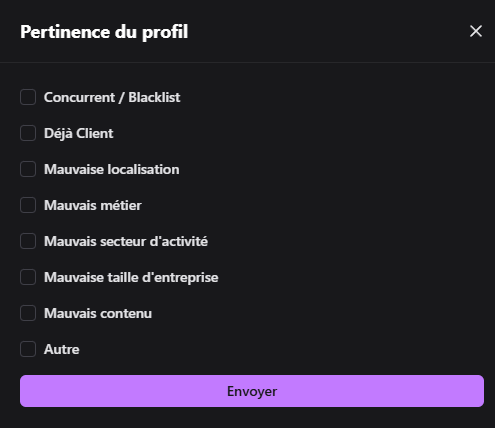Close the Pertinence du profil dialog
This screenshot has height=428, width=495.
476,31
